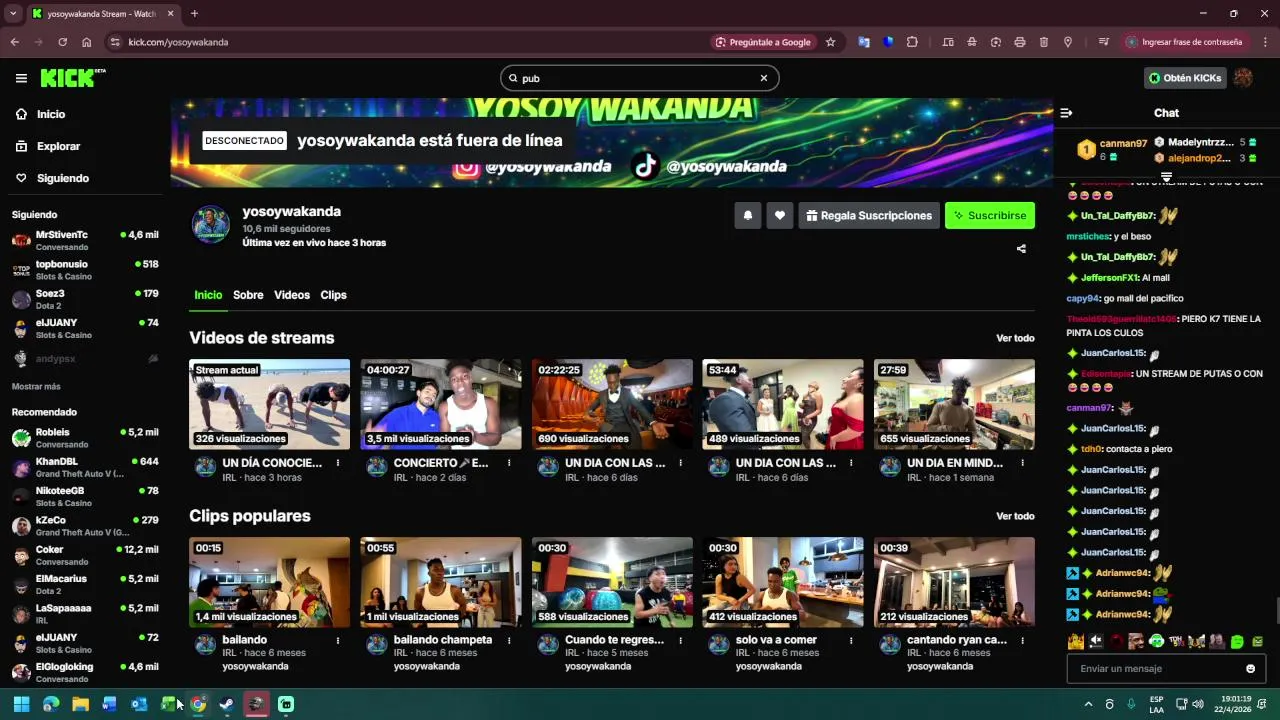
Task: Open the emoji picker in chat
Action: (x=1250, y=669)
